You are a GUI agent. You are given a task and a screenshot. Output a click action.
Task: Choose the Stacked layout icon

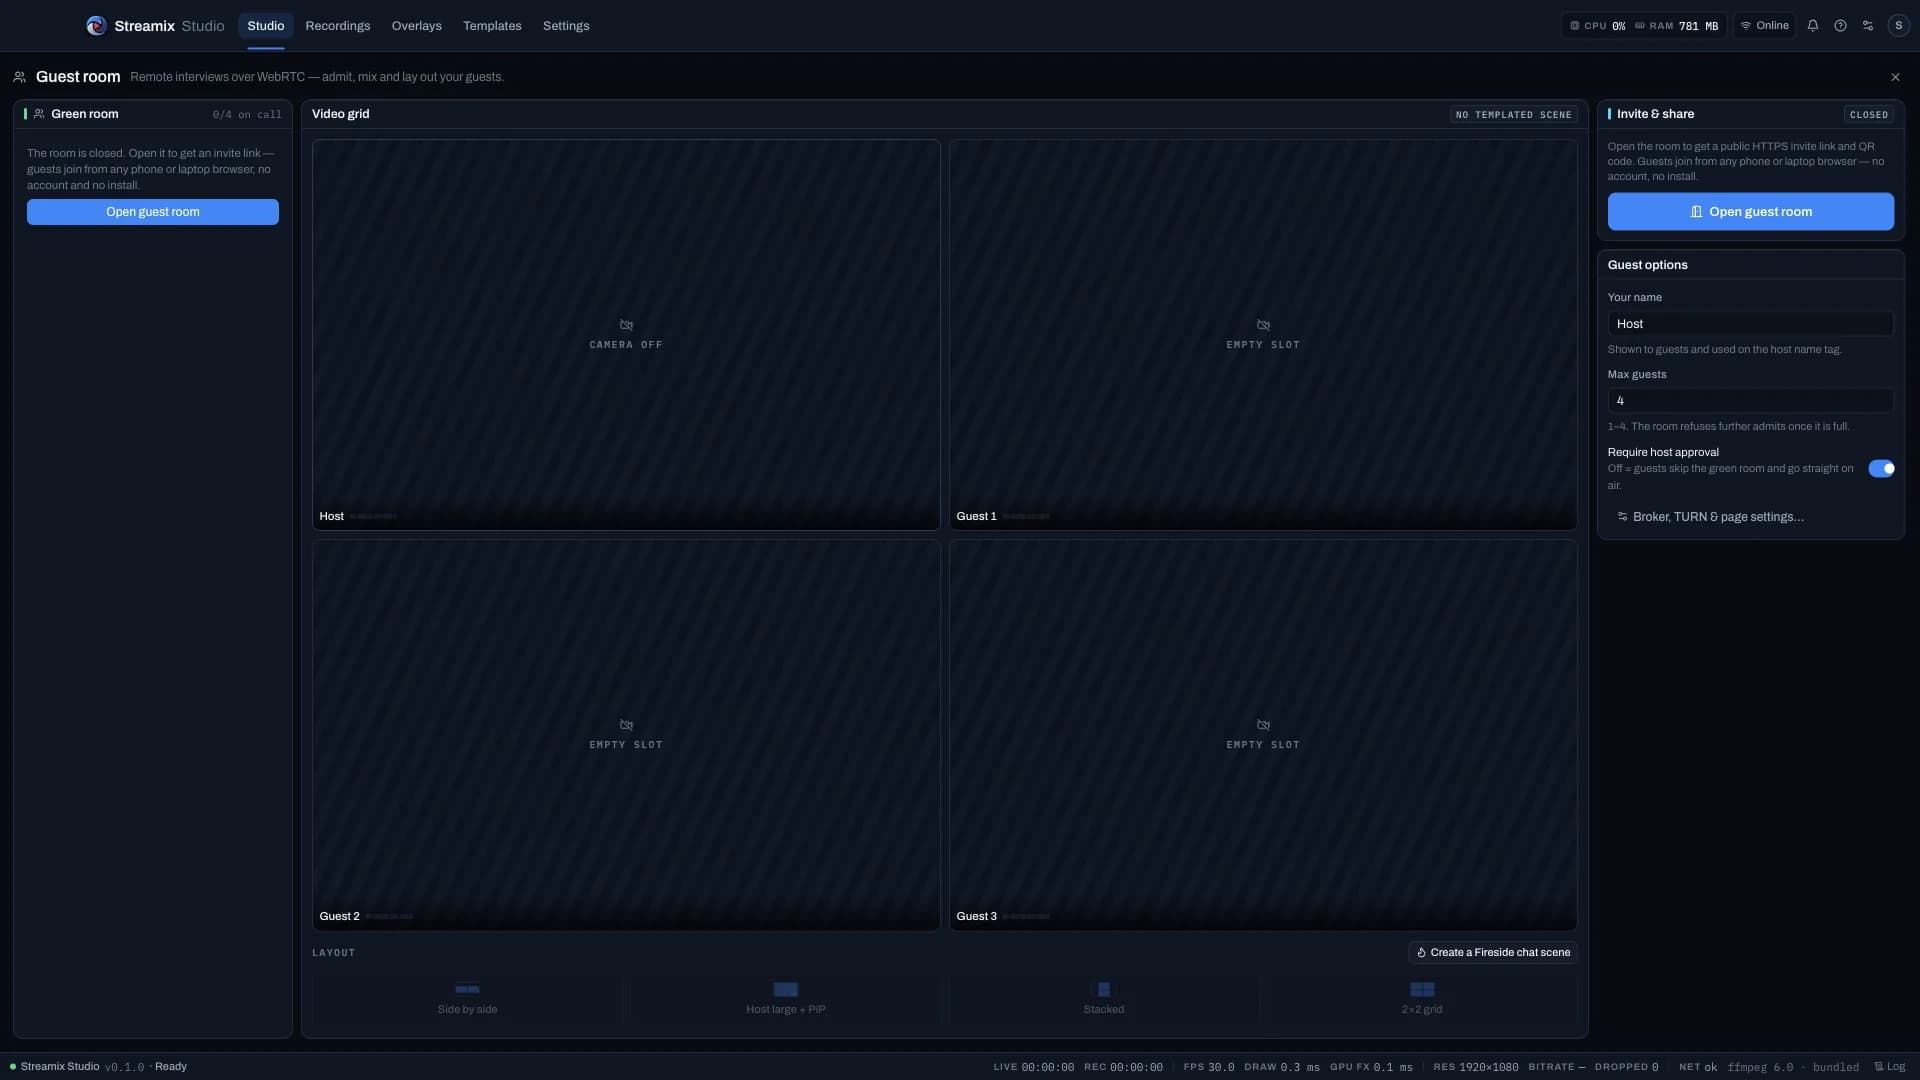coord(1104,989)
